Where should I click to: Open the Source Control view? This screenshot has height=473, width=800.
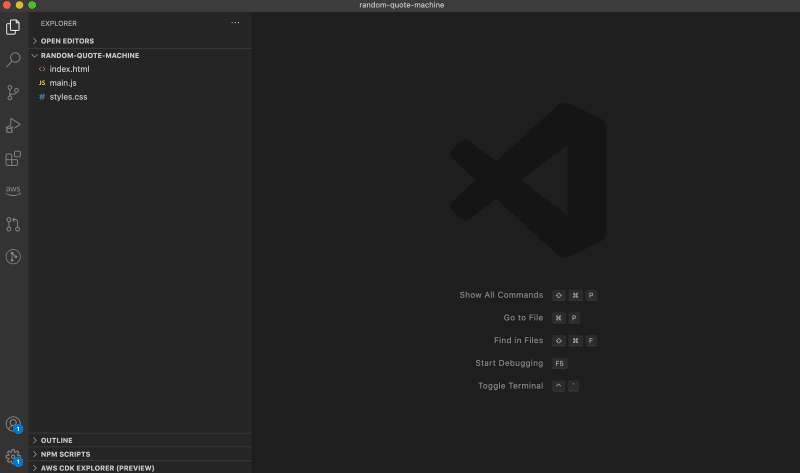click(x=13, y=92)
